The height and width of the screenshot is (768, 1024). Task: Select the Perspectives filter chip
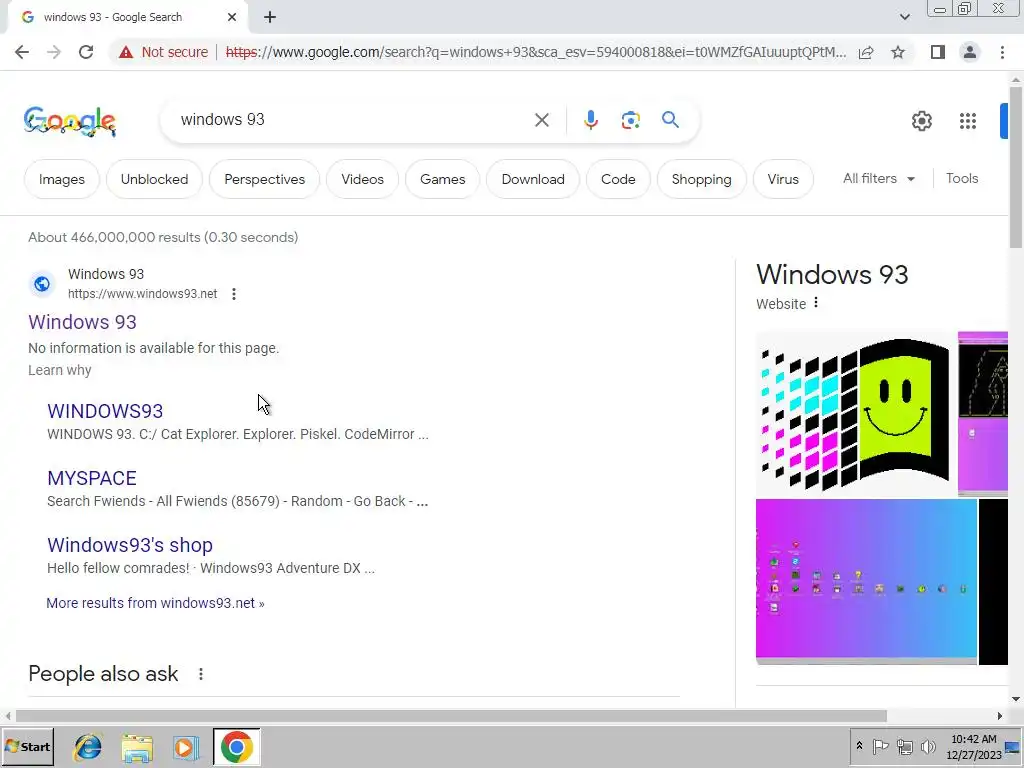pos(264,179)
